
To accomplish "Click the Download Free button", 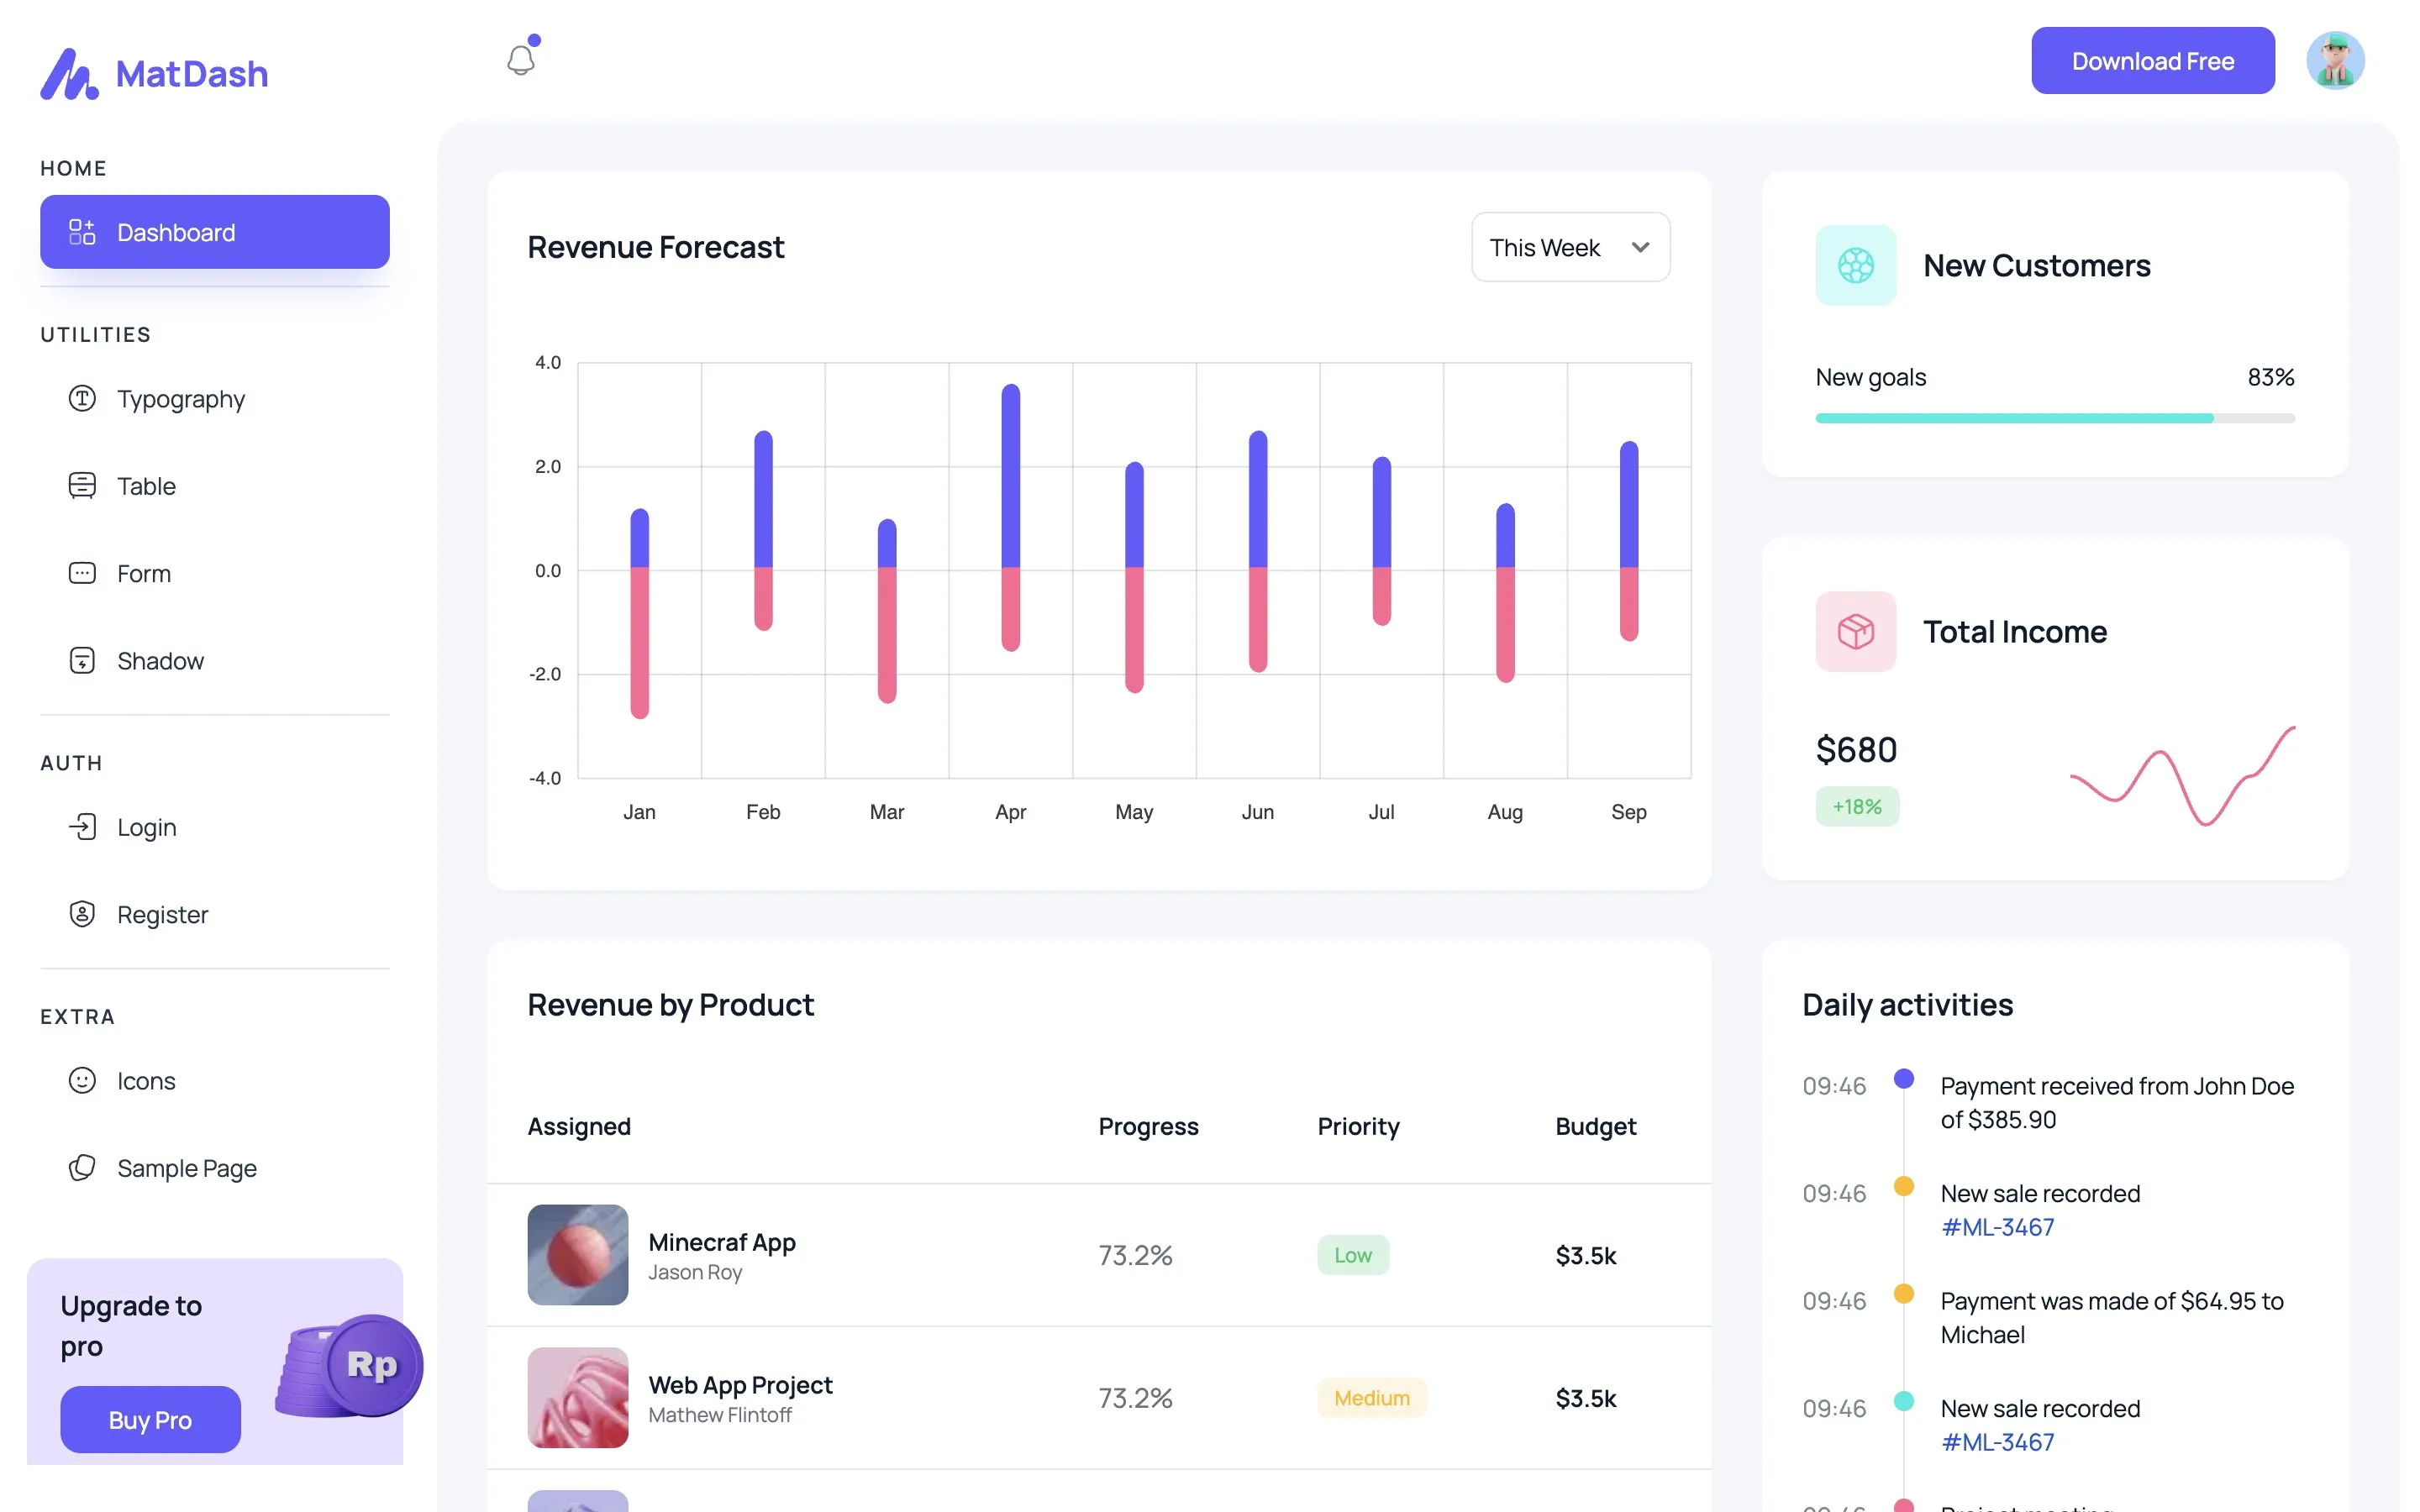I will [x=2152, y=60].
